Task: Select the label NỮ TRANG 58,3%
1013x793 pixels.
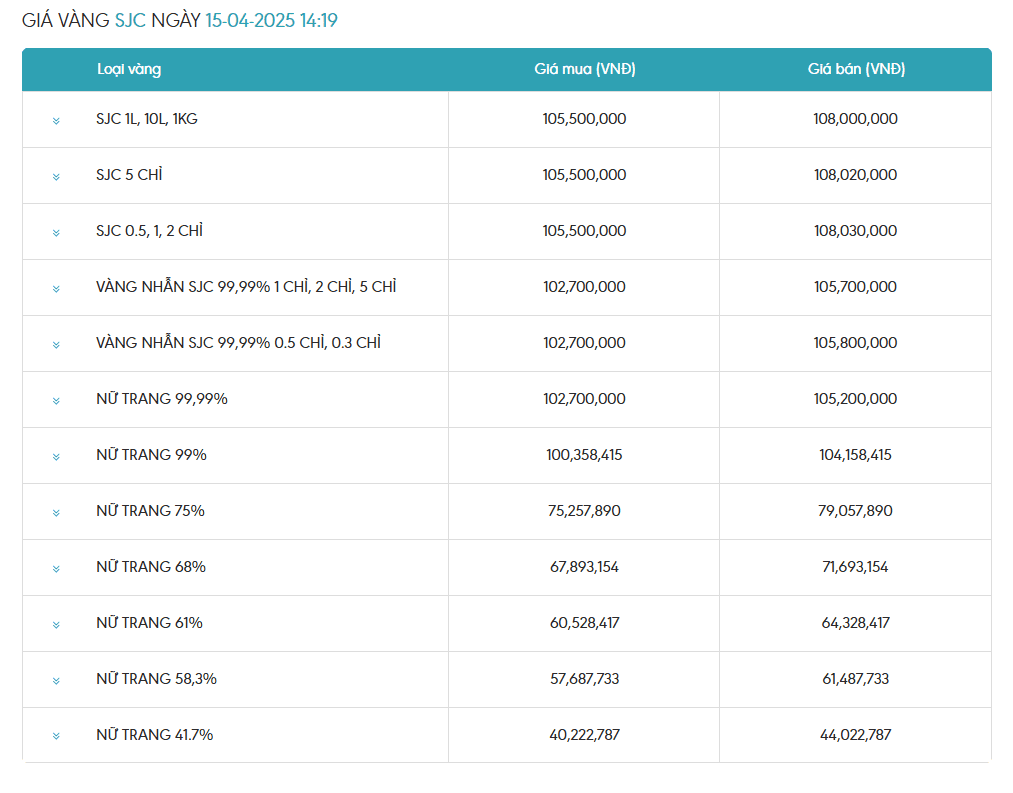Action: pos(156,679)
